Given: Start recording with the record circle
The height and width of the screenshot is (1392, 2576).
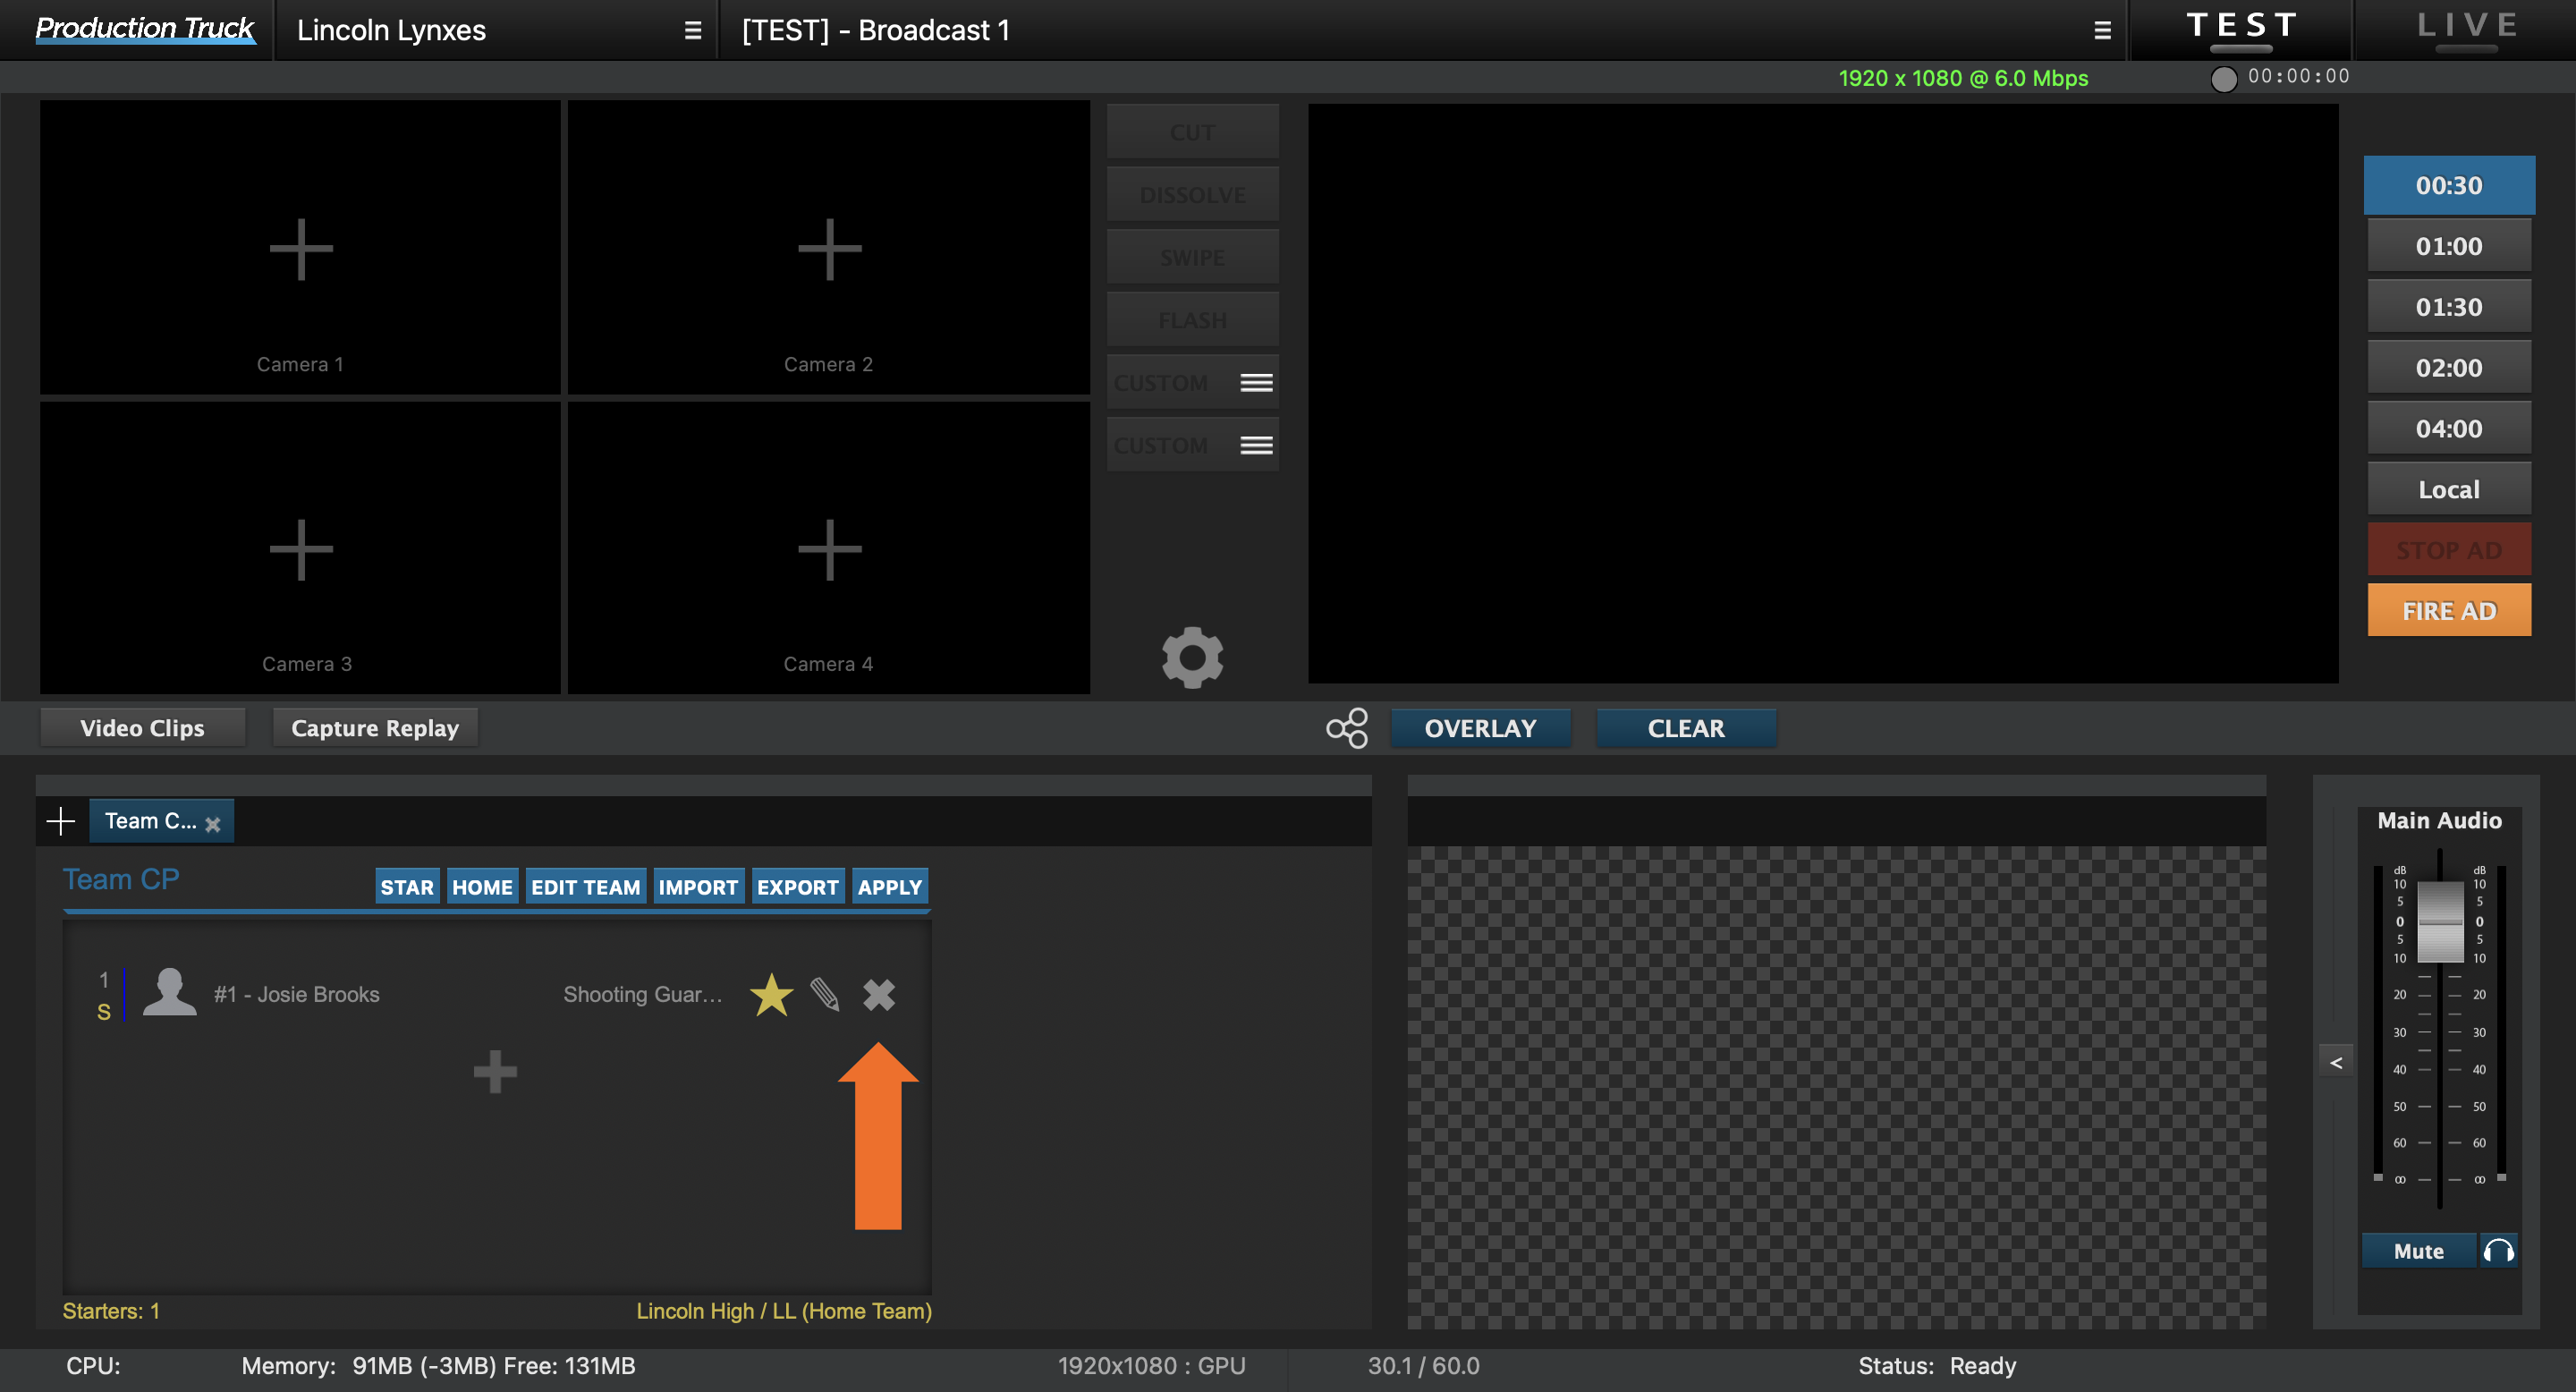Looking at the screenshot, I should click(x=2223, y=79).
